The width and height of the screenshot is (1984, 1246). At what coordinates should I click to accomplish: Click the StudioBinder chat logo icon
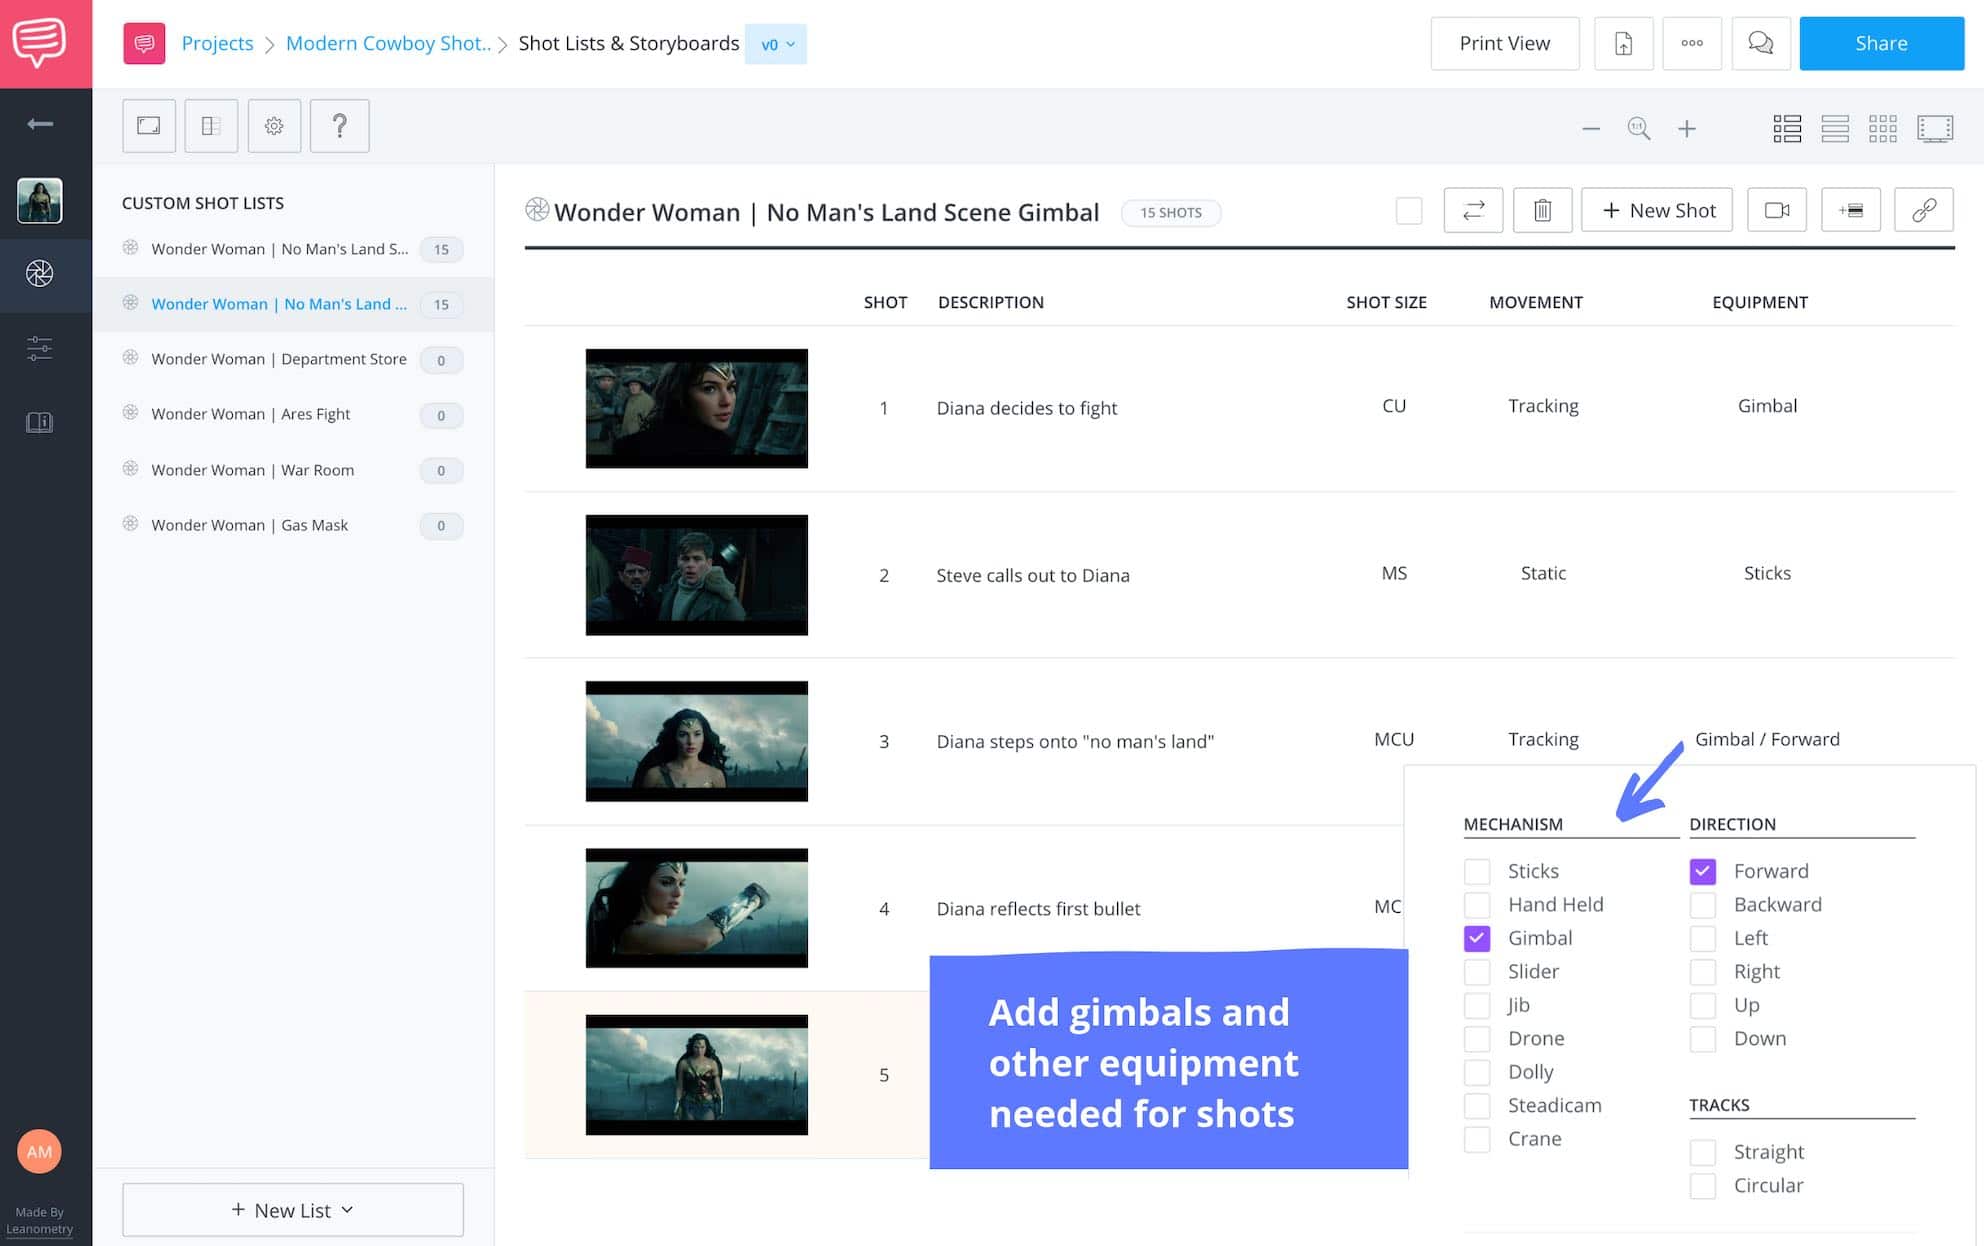(x=40, y=42)
